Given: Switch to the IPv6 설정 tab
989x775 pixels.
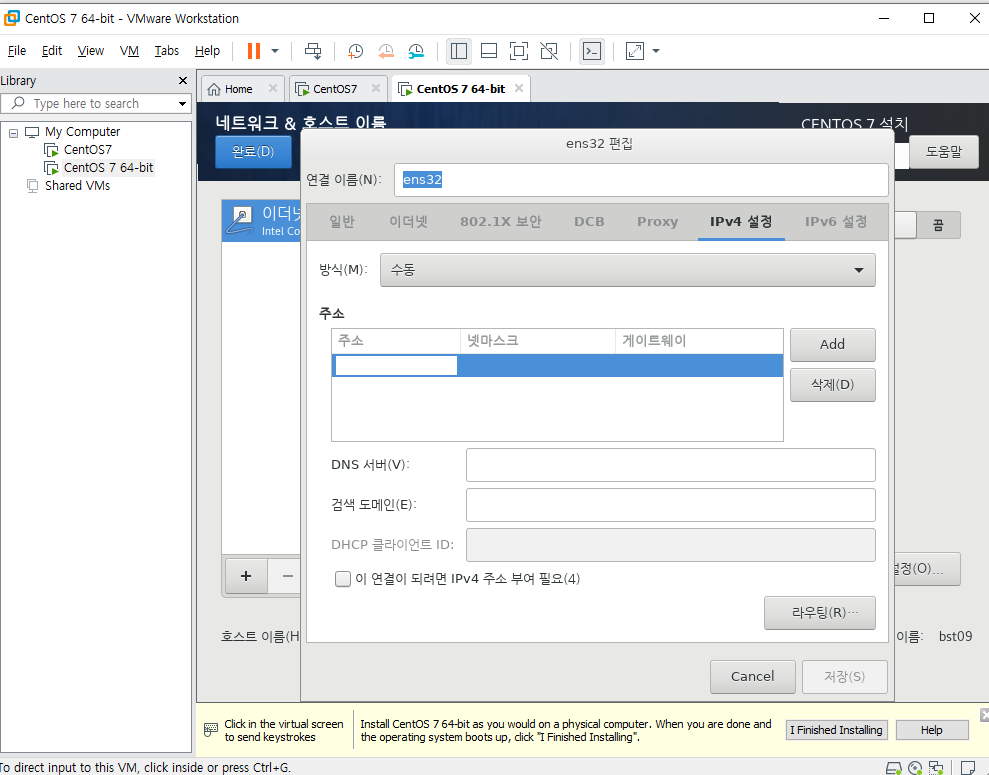Looking at the screenshot, I should 836,221.
